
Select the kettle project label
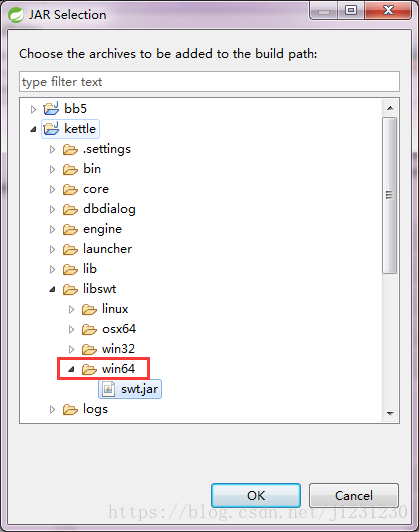(x=80, y=129)
